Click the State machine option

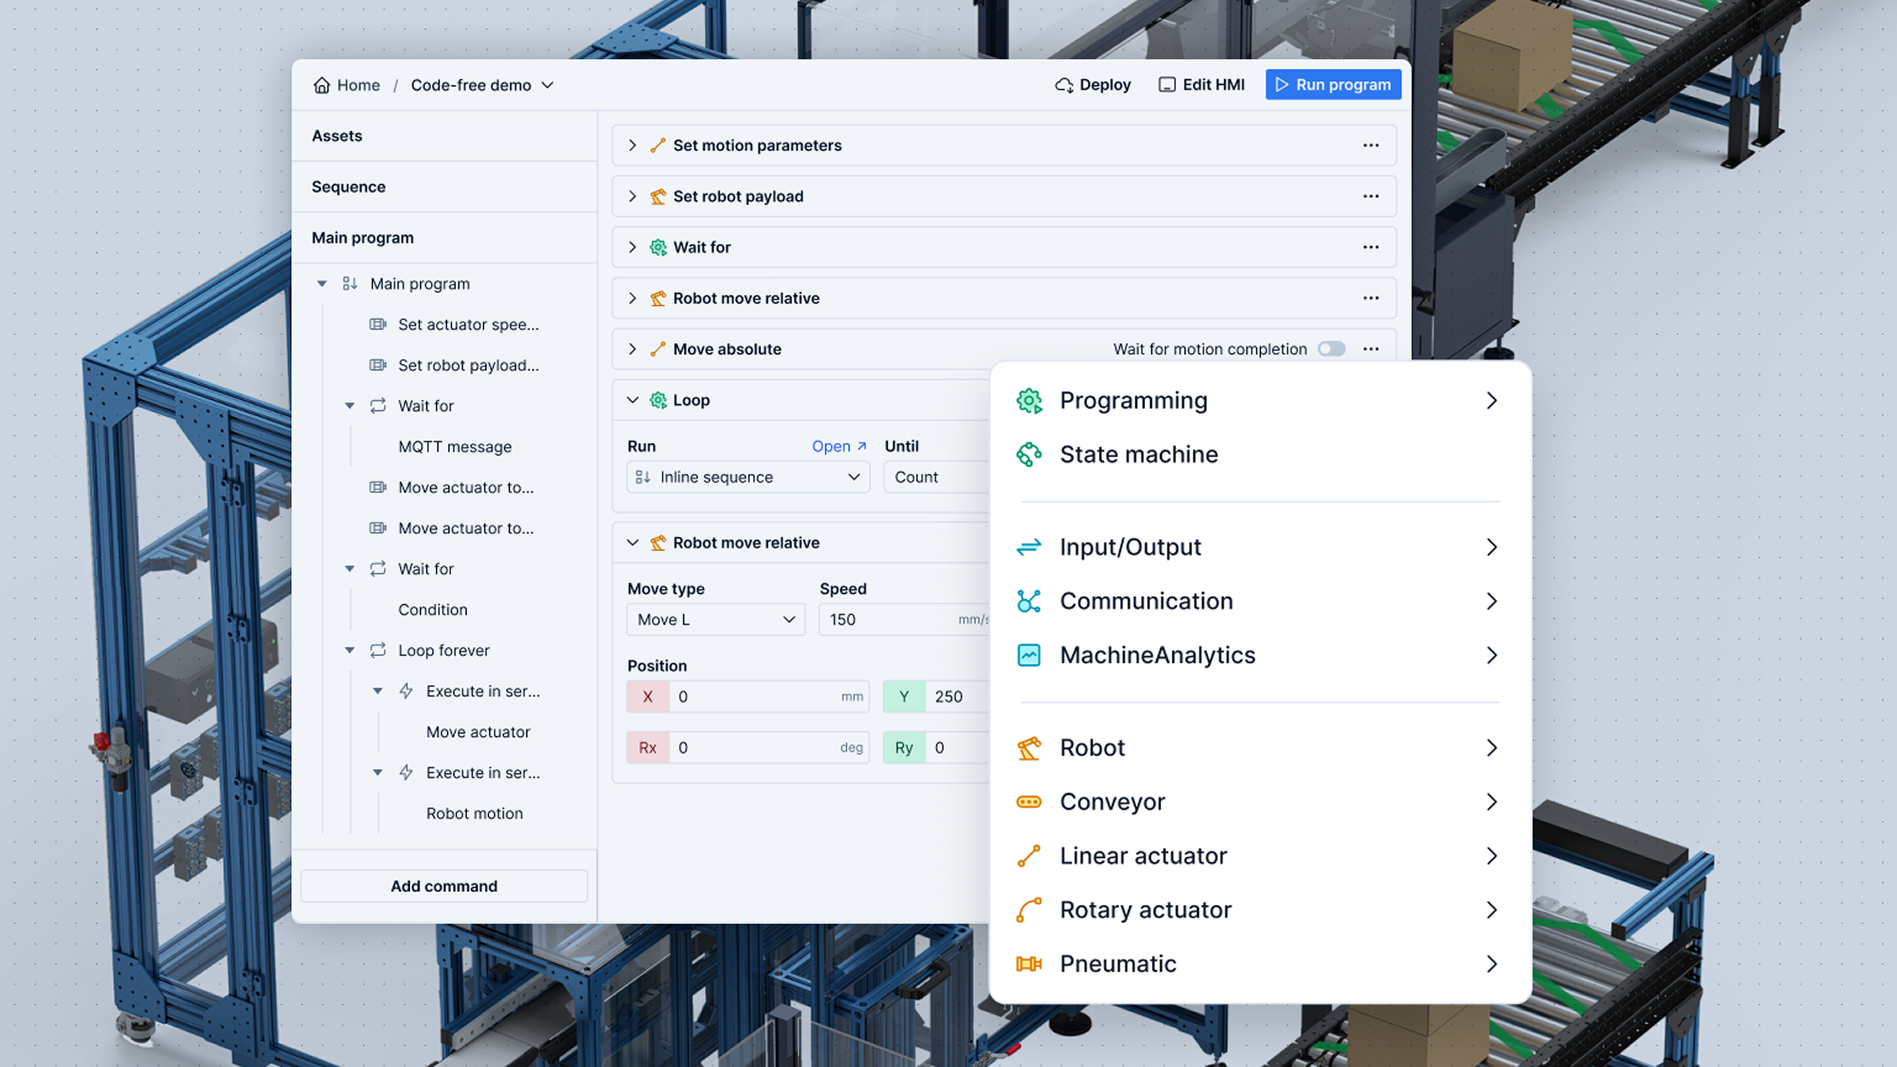[x=1139, y=454]
